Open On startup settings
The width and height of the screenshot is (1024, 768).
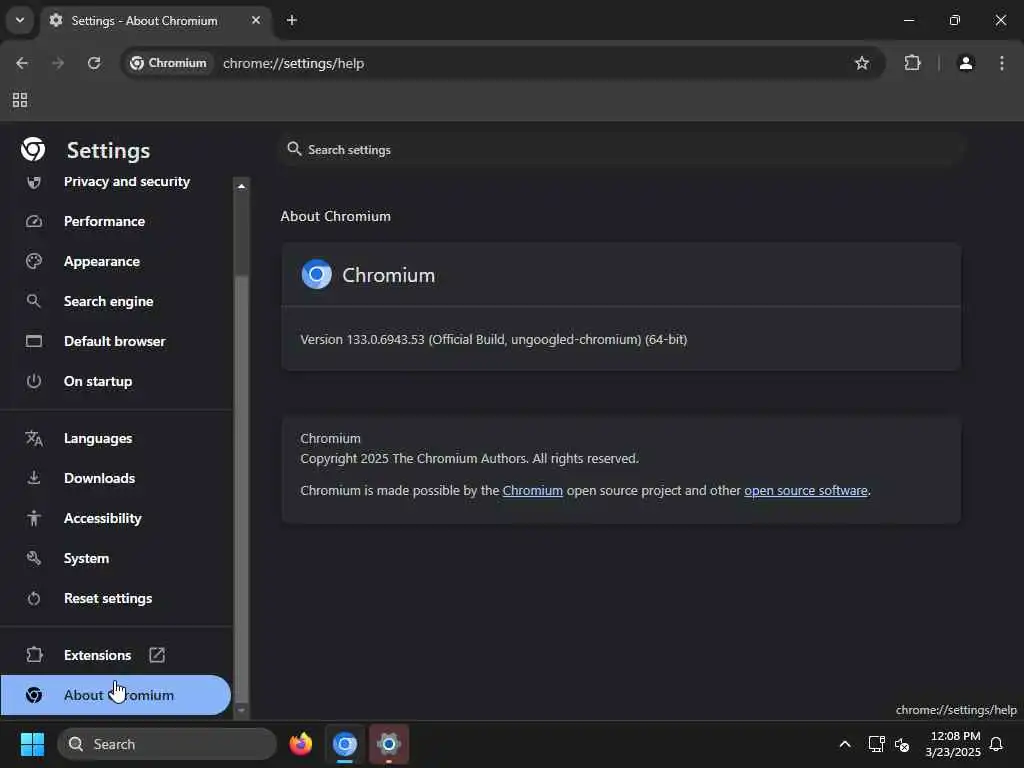click(x=116, y=381)
